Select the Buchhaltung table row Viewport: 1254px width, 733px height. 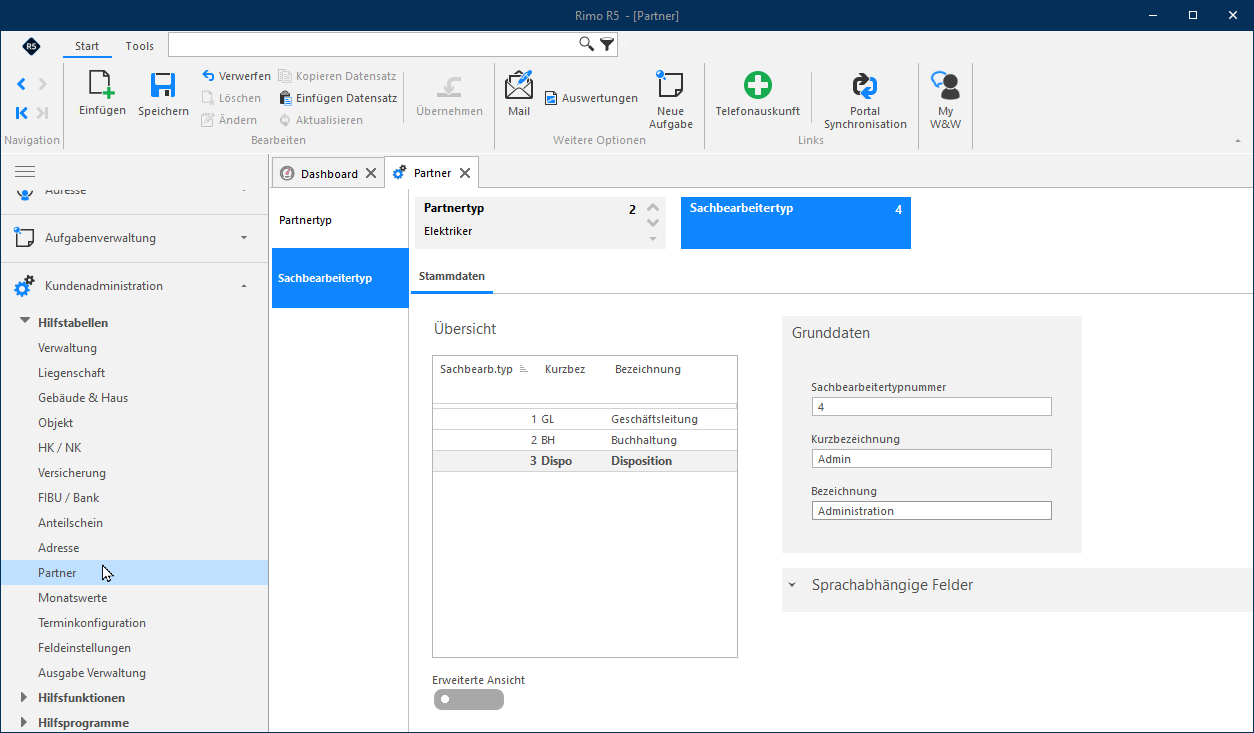click(x=585, y=440)
